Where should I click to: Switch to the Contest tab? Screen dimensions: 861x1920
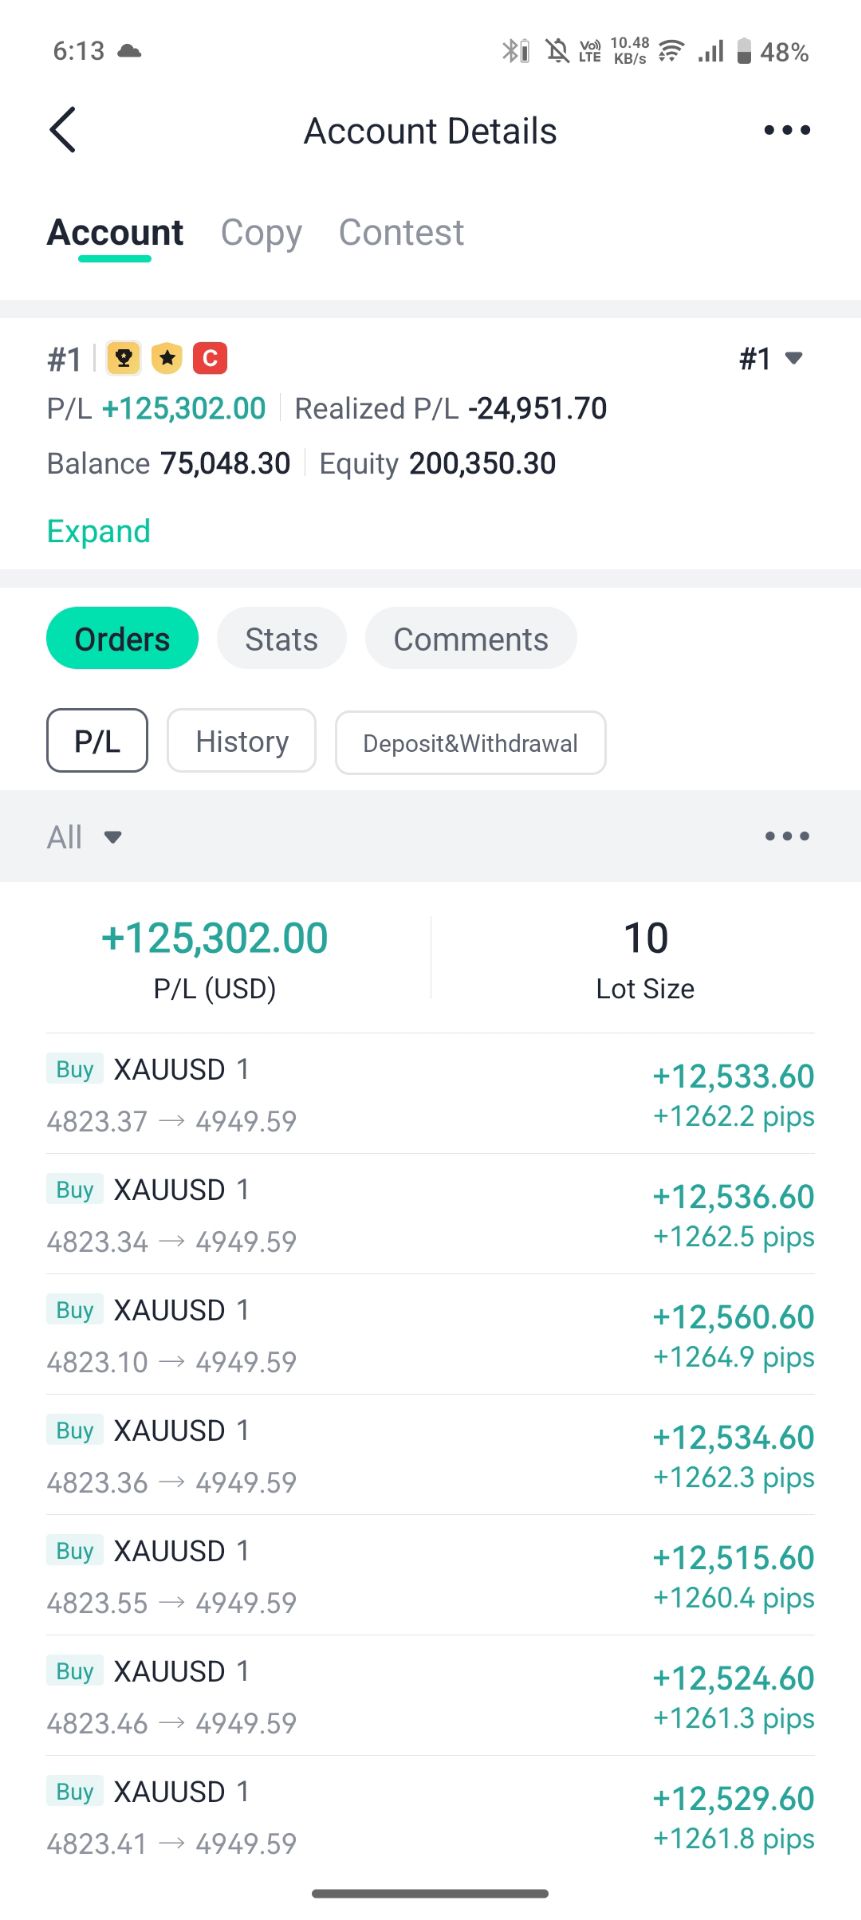401,233
